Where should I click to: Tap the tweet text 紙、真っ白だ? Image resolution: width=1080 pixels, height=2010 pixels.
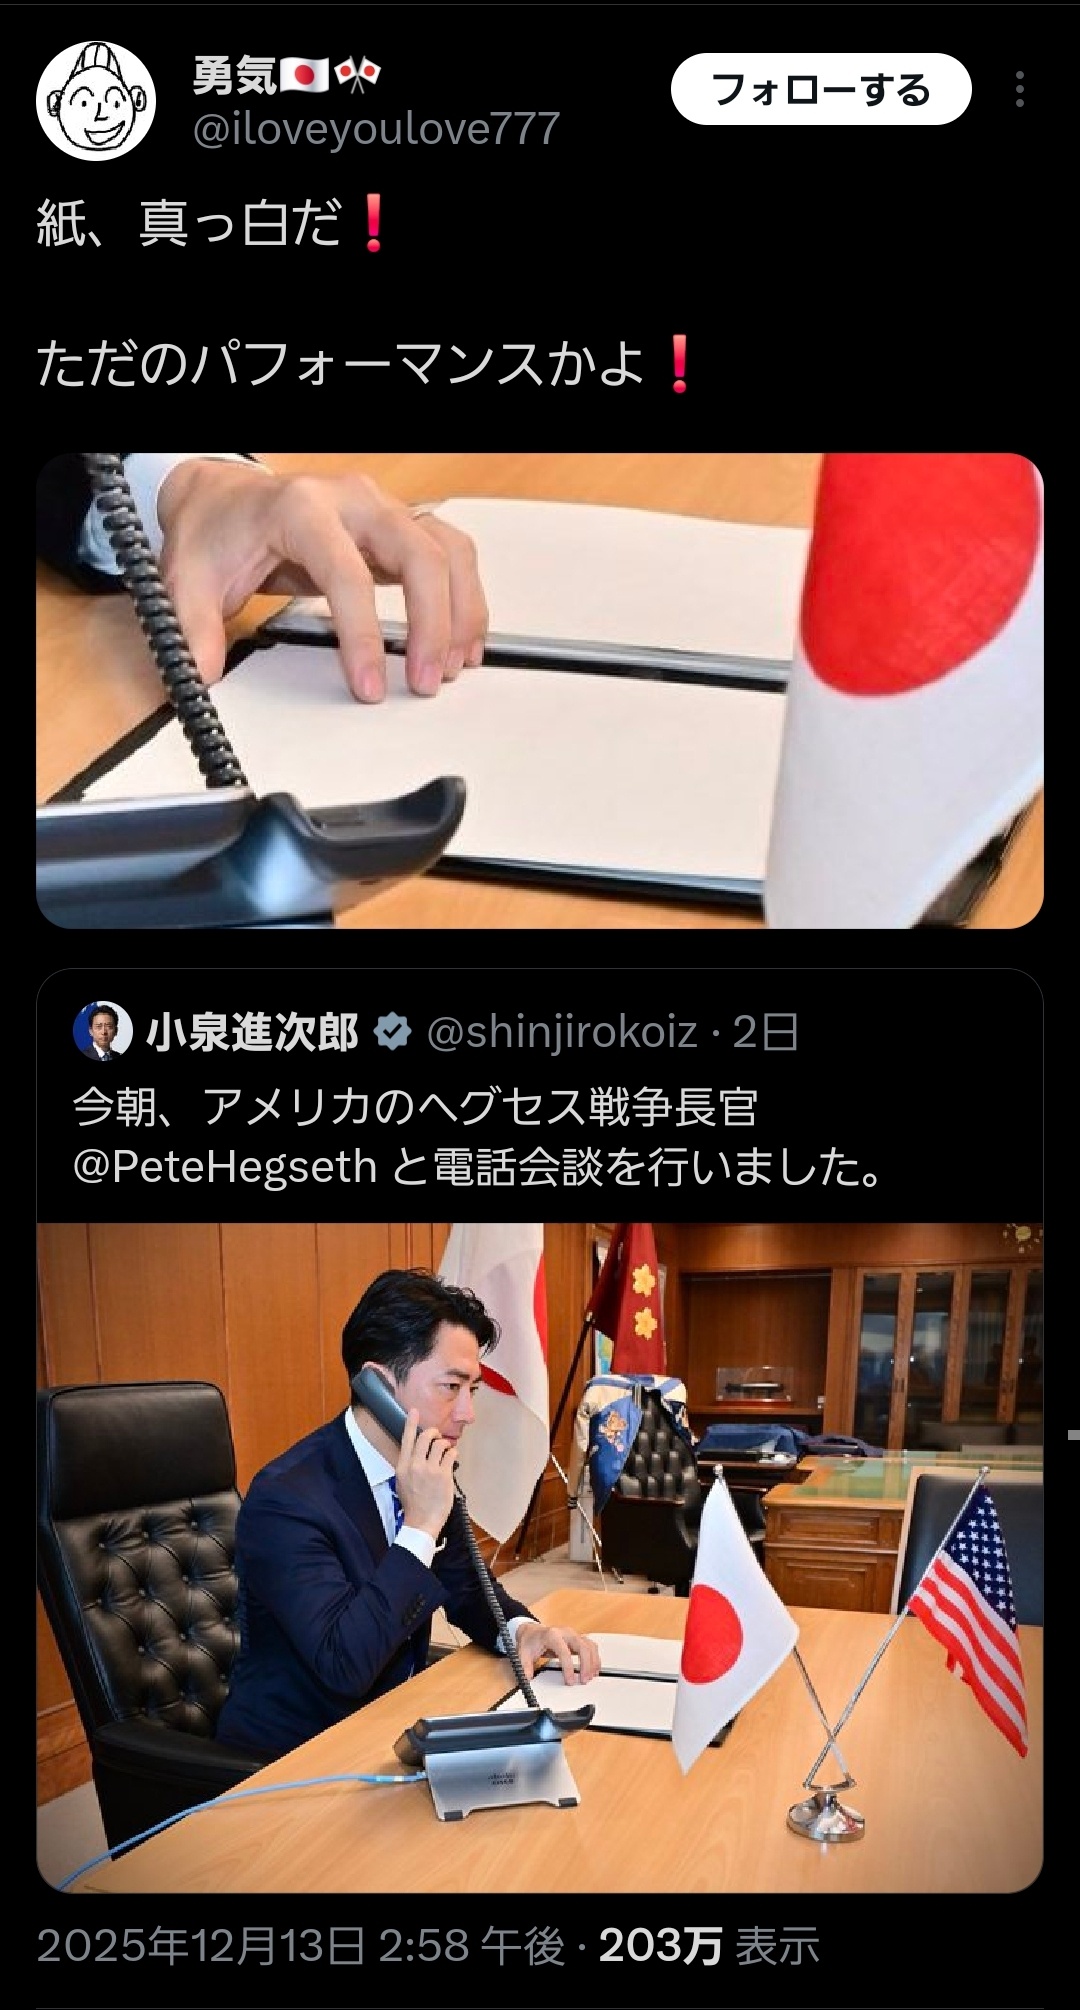point(188,223)
